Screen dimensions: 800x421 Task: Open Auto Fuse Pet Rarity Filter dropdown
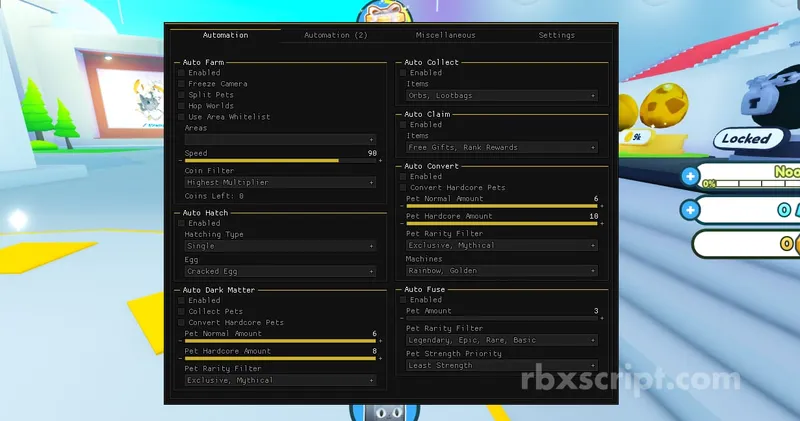pos(502,340)
